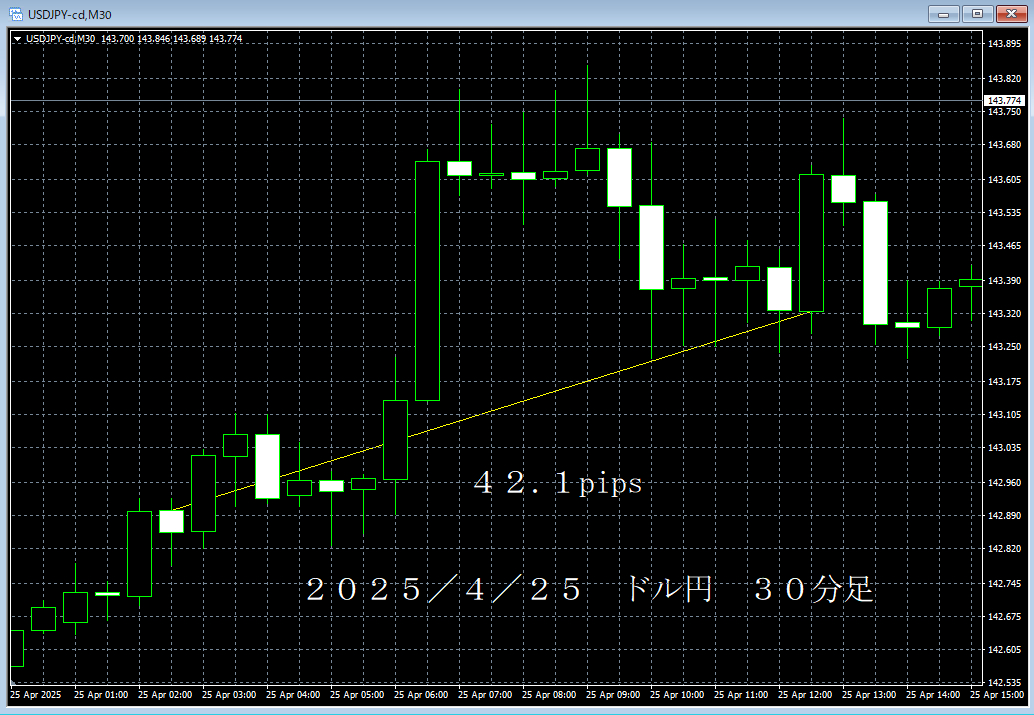Click time axis label 25 Apr 06:00
The image size is (1034, 715).
[x=421, y=695]
